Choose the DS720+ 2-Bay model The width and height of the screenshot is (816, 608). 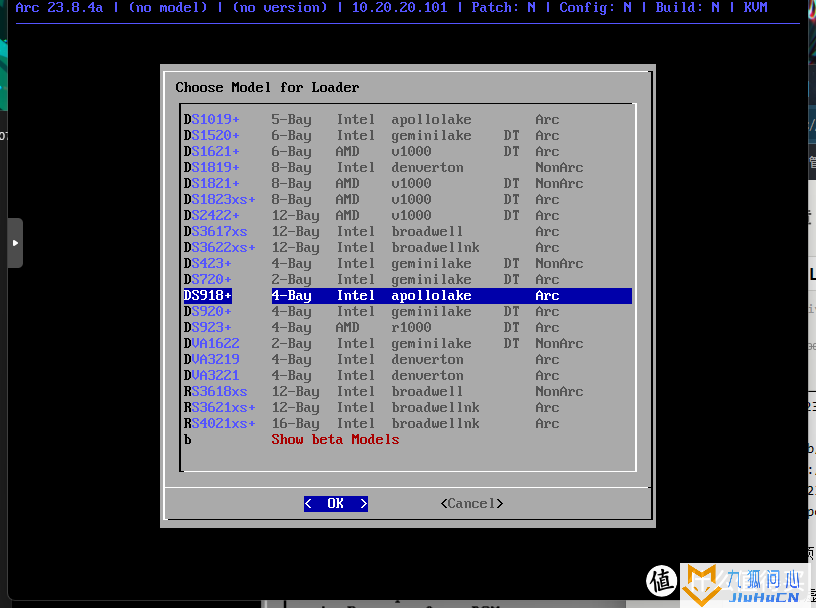[407, 280]
